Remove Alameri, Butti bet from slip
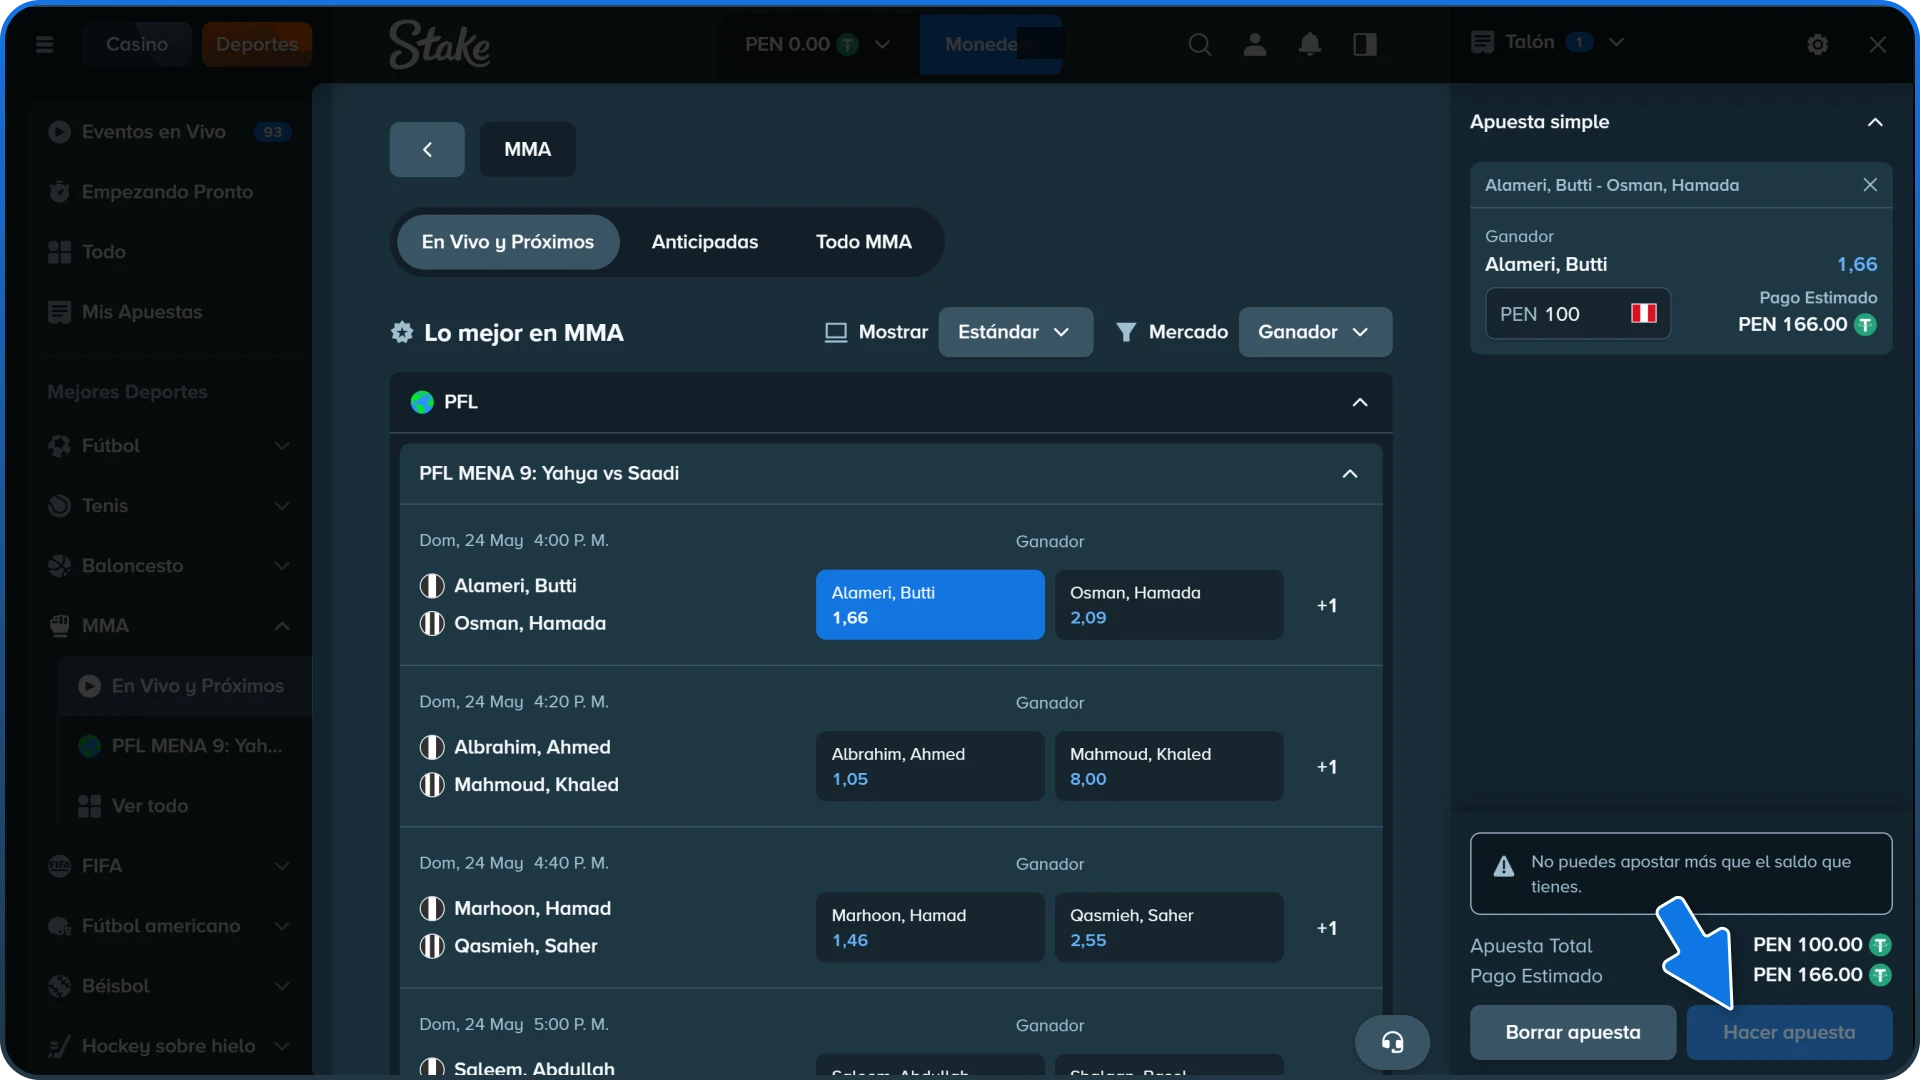 pos(1869,185)
